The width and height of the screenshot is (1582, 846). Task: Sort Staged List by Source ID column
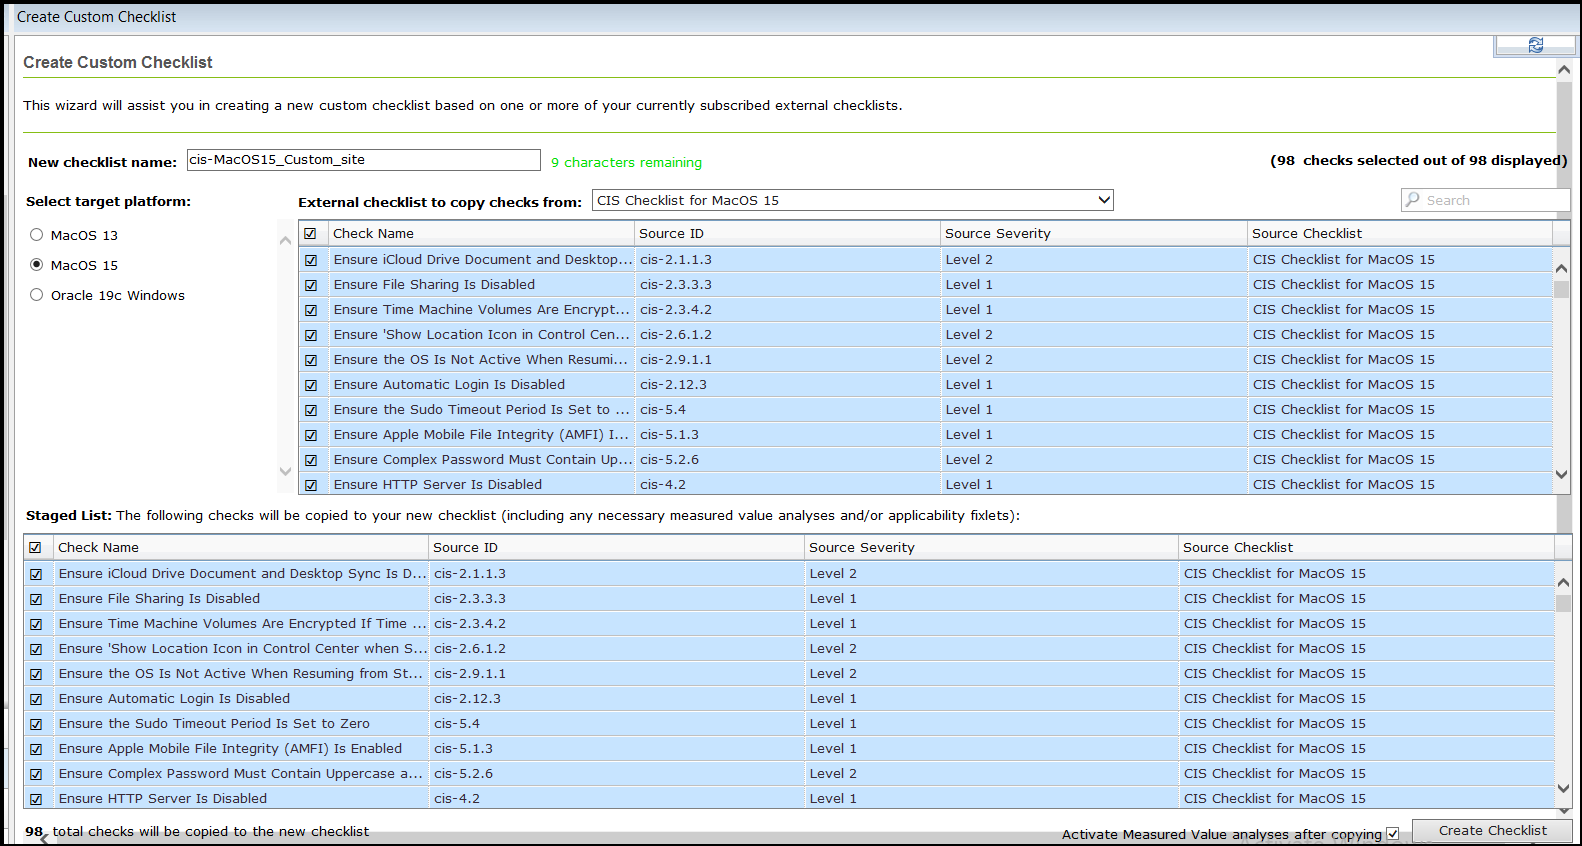coord(616,547)
